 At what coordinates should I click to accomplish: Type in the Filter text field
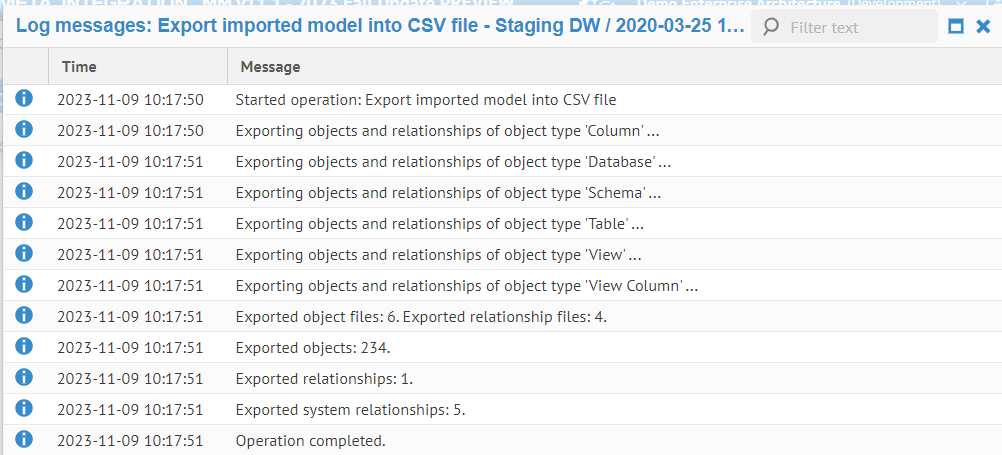point(855,27)
